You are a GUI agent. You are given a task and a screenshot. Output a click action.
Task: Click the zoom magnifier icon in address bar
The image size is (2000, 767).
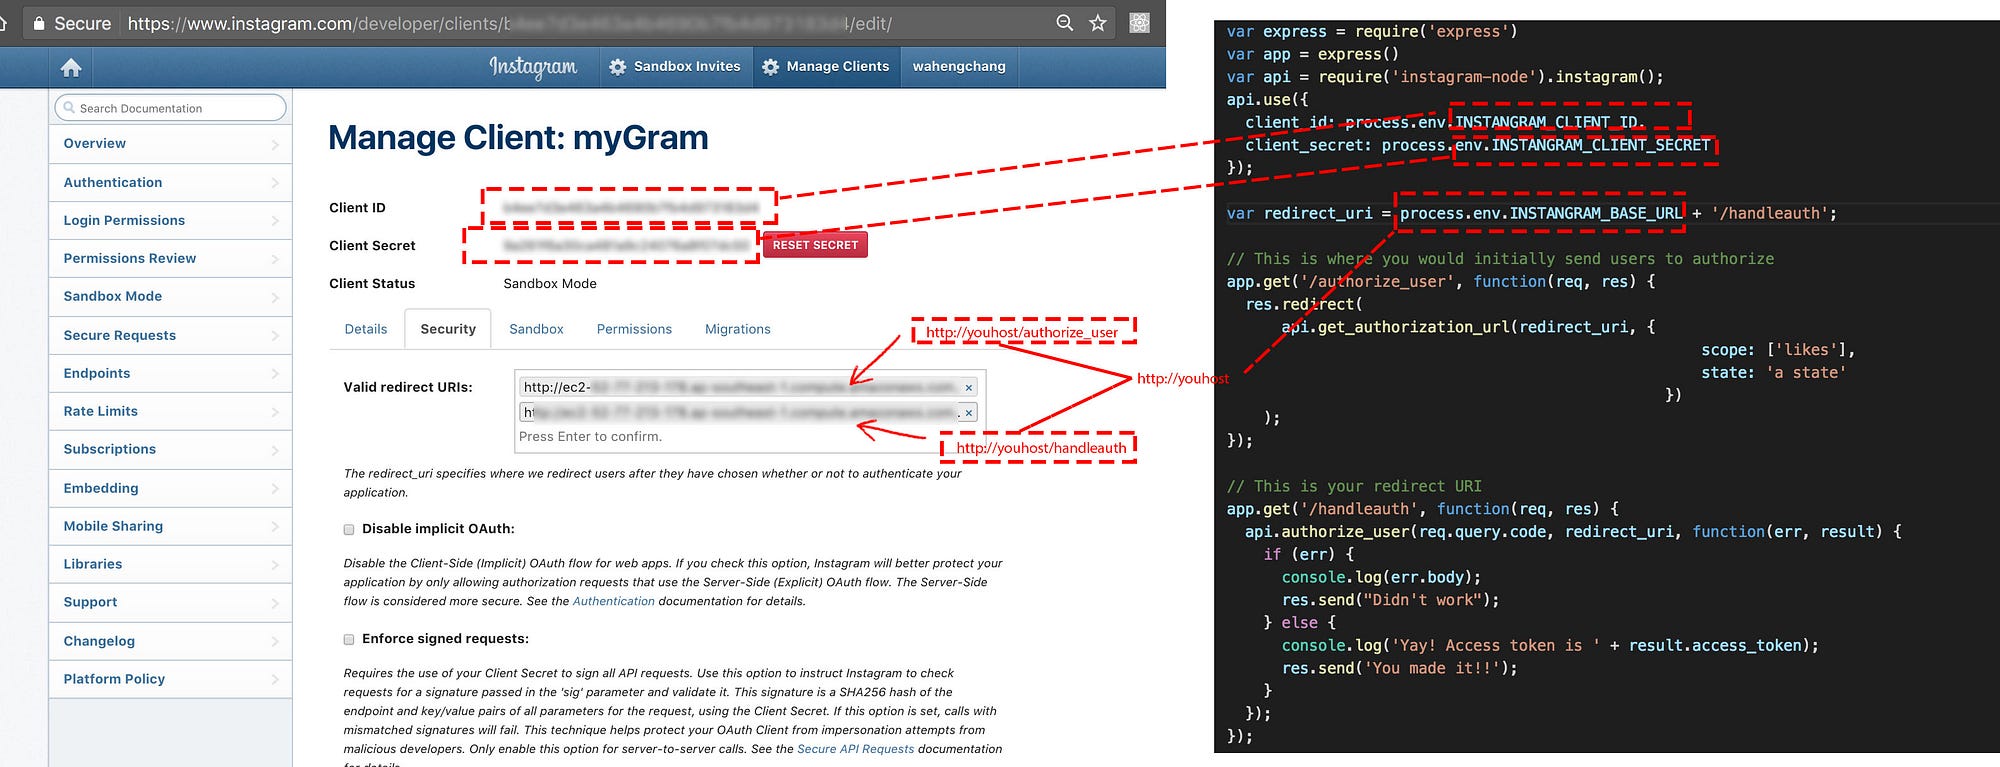point(1065,22)
